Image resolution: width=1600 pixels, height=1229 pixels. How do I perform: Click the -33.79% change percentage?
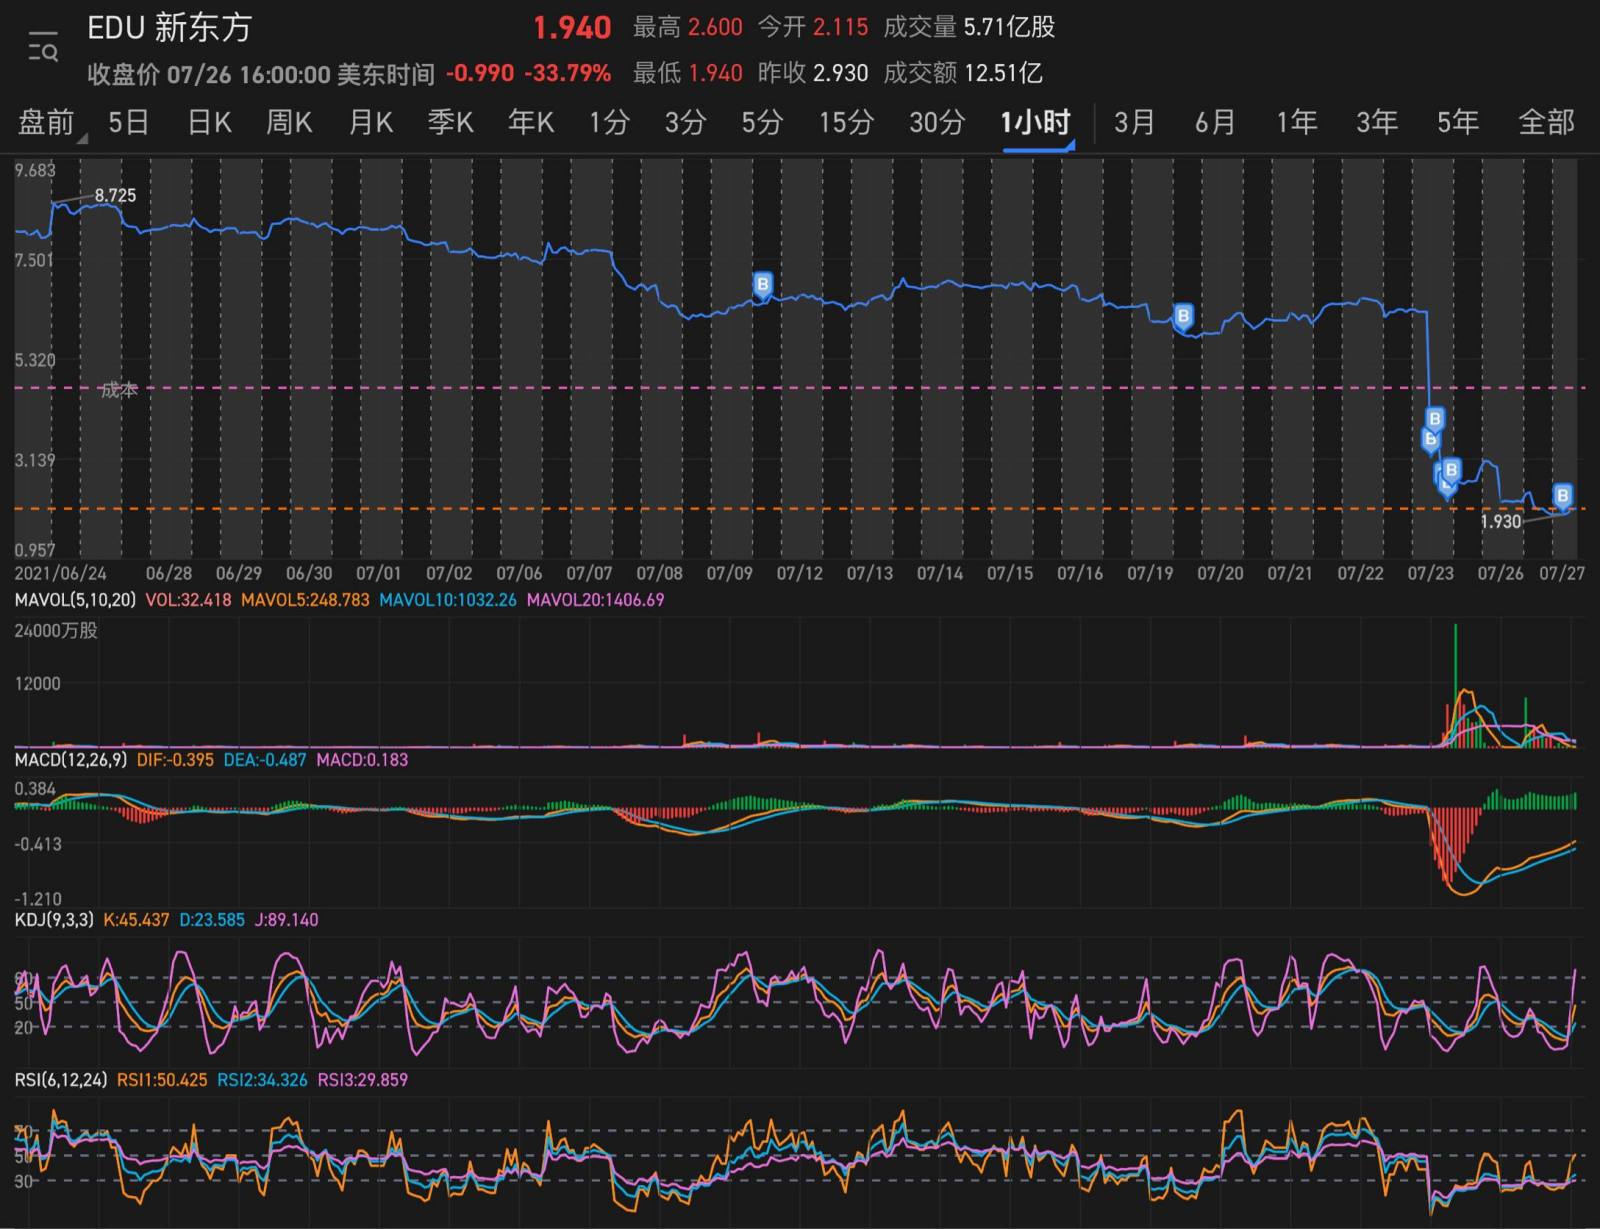(x=567, y=73)
